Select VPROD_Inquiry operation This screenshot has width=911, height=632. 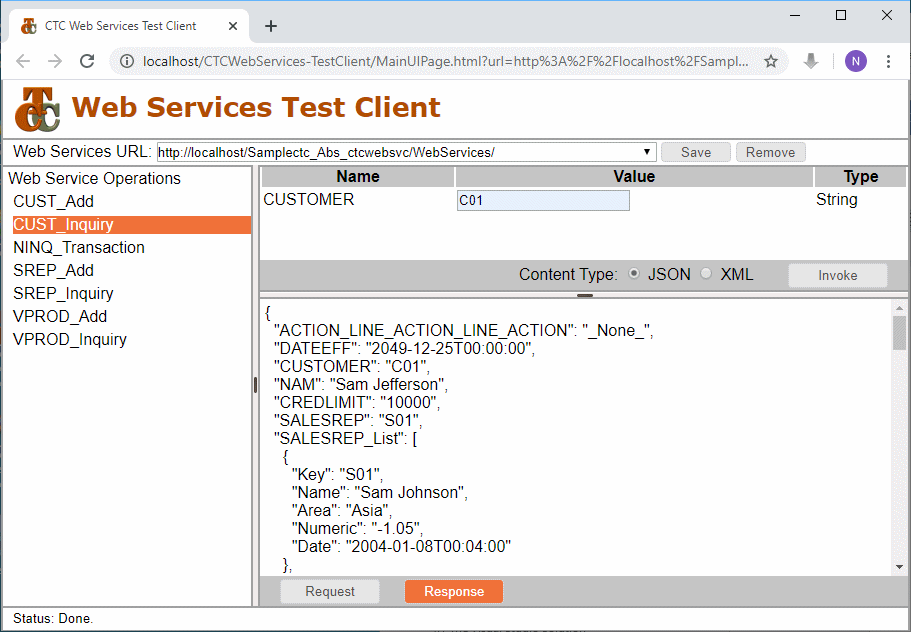click(x=70, y=339)
